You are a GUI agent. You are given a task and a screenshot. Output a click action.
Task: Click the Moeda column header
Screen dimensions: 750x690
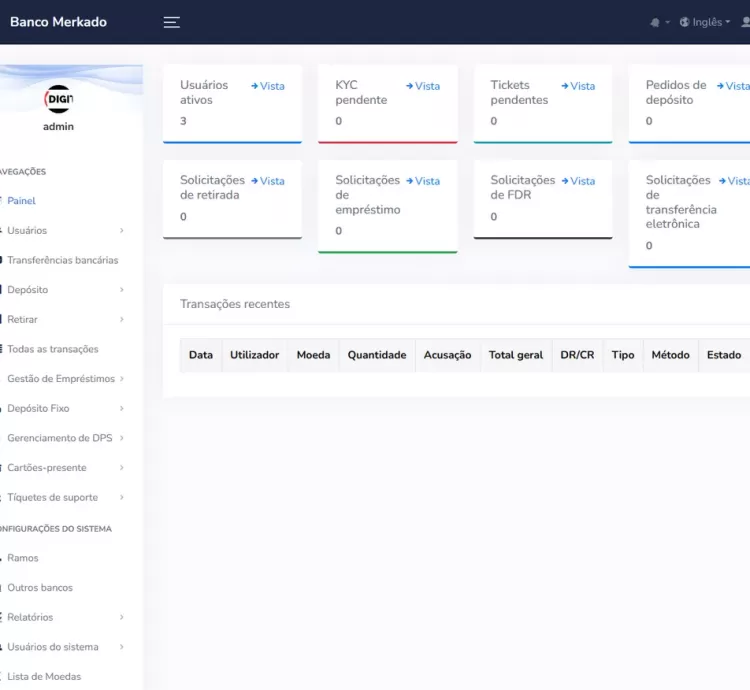click(x=313, y=355)
